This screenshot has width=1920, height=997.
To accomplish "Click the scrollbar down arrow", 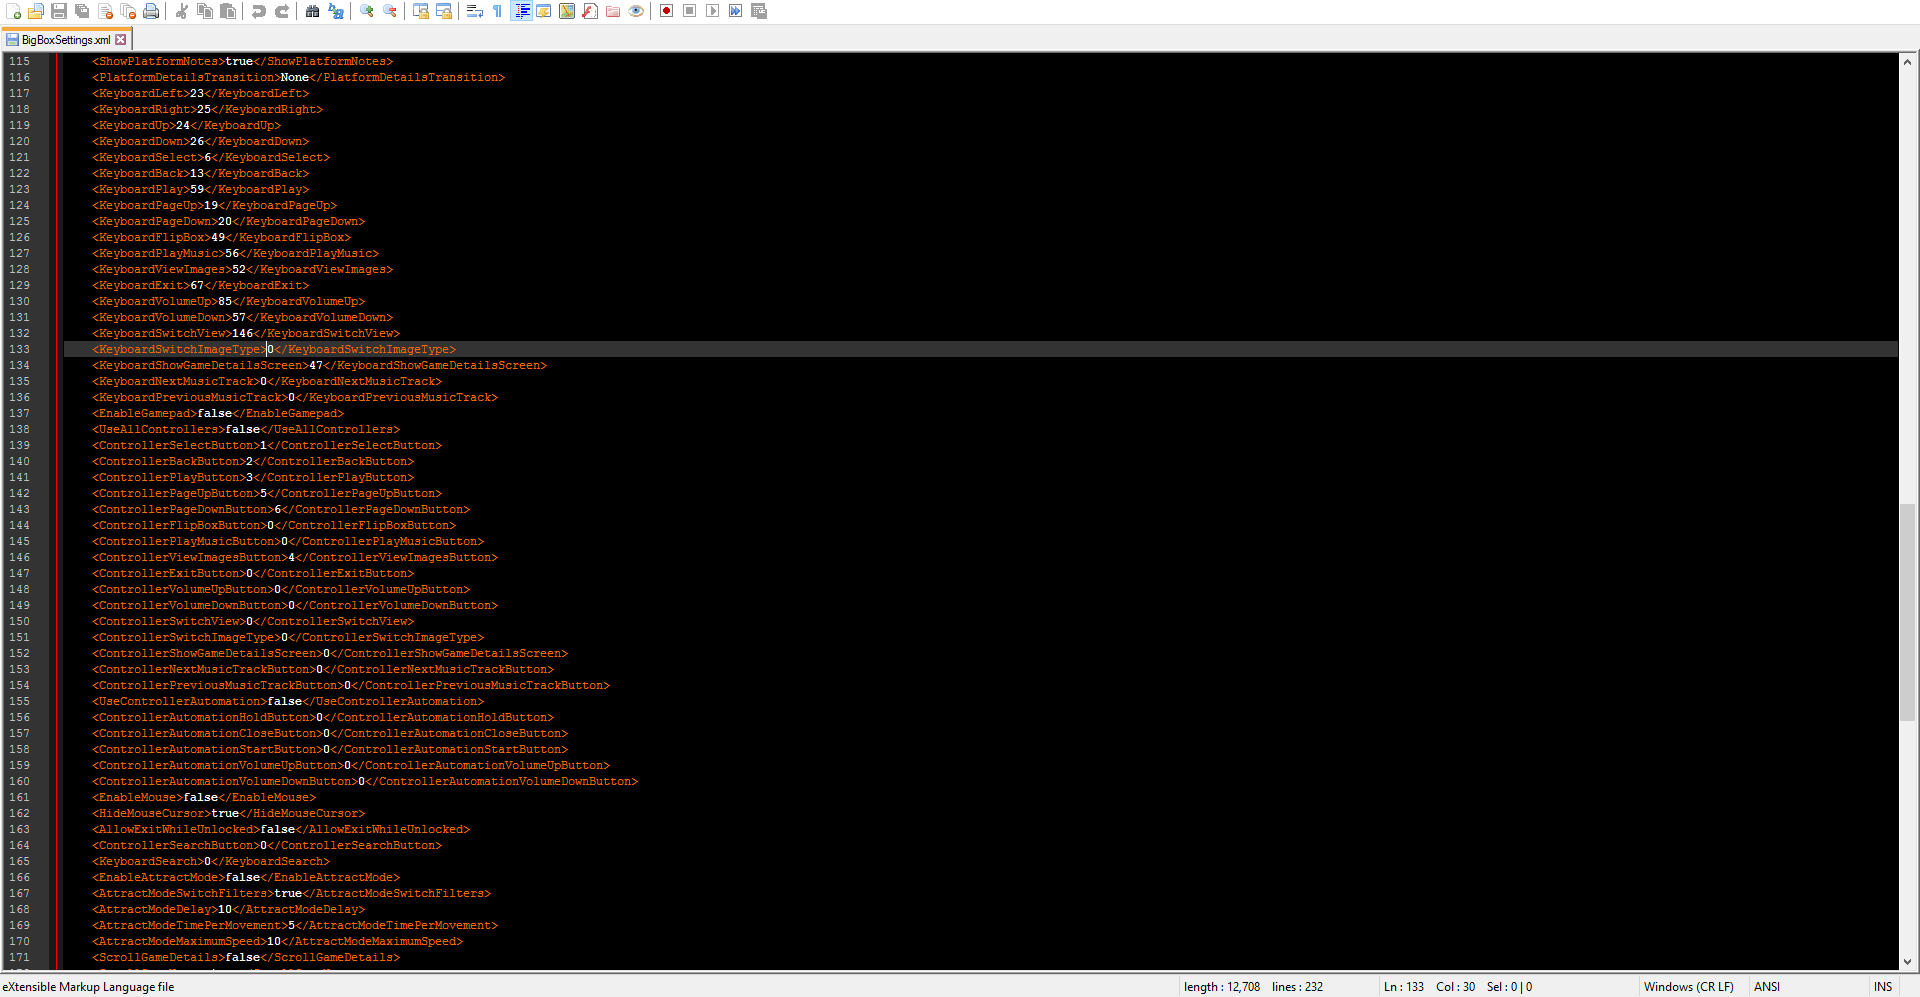I will coord(1908,962).
